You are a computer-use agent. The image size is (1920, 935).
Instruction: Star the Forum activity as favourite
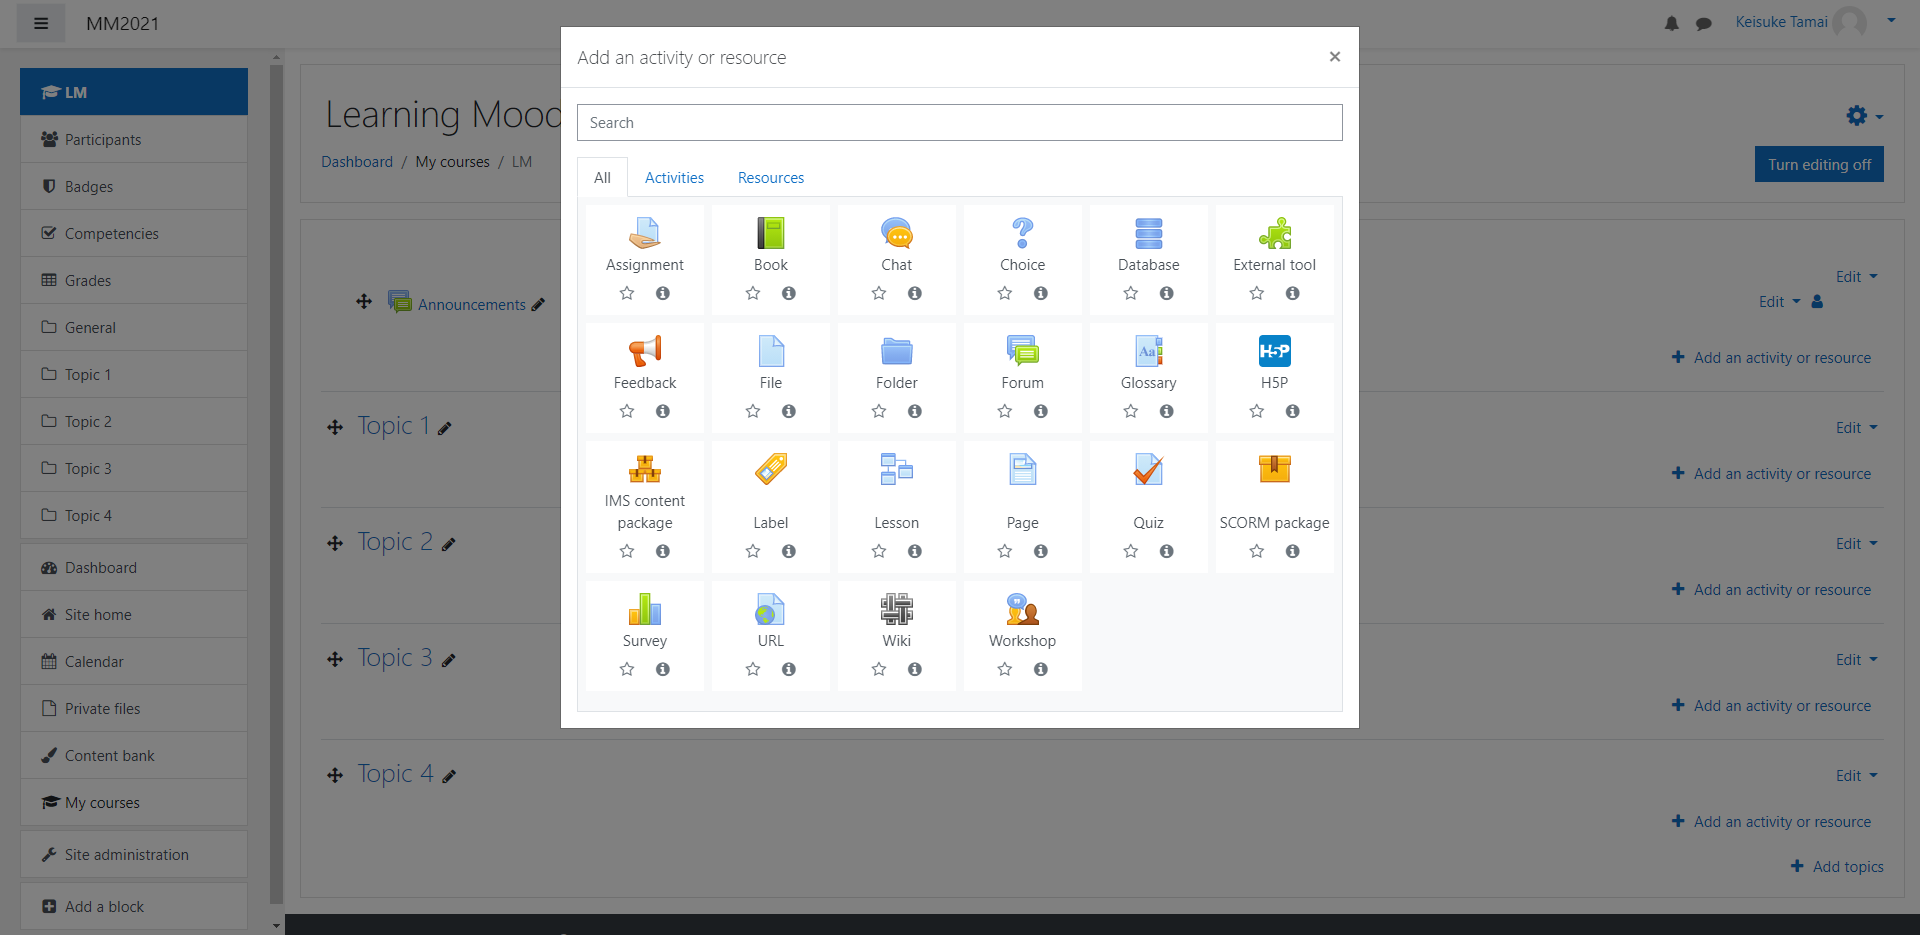point(1005,411)
